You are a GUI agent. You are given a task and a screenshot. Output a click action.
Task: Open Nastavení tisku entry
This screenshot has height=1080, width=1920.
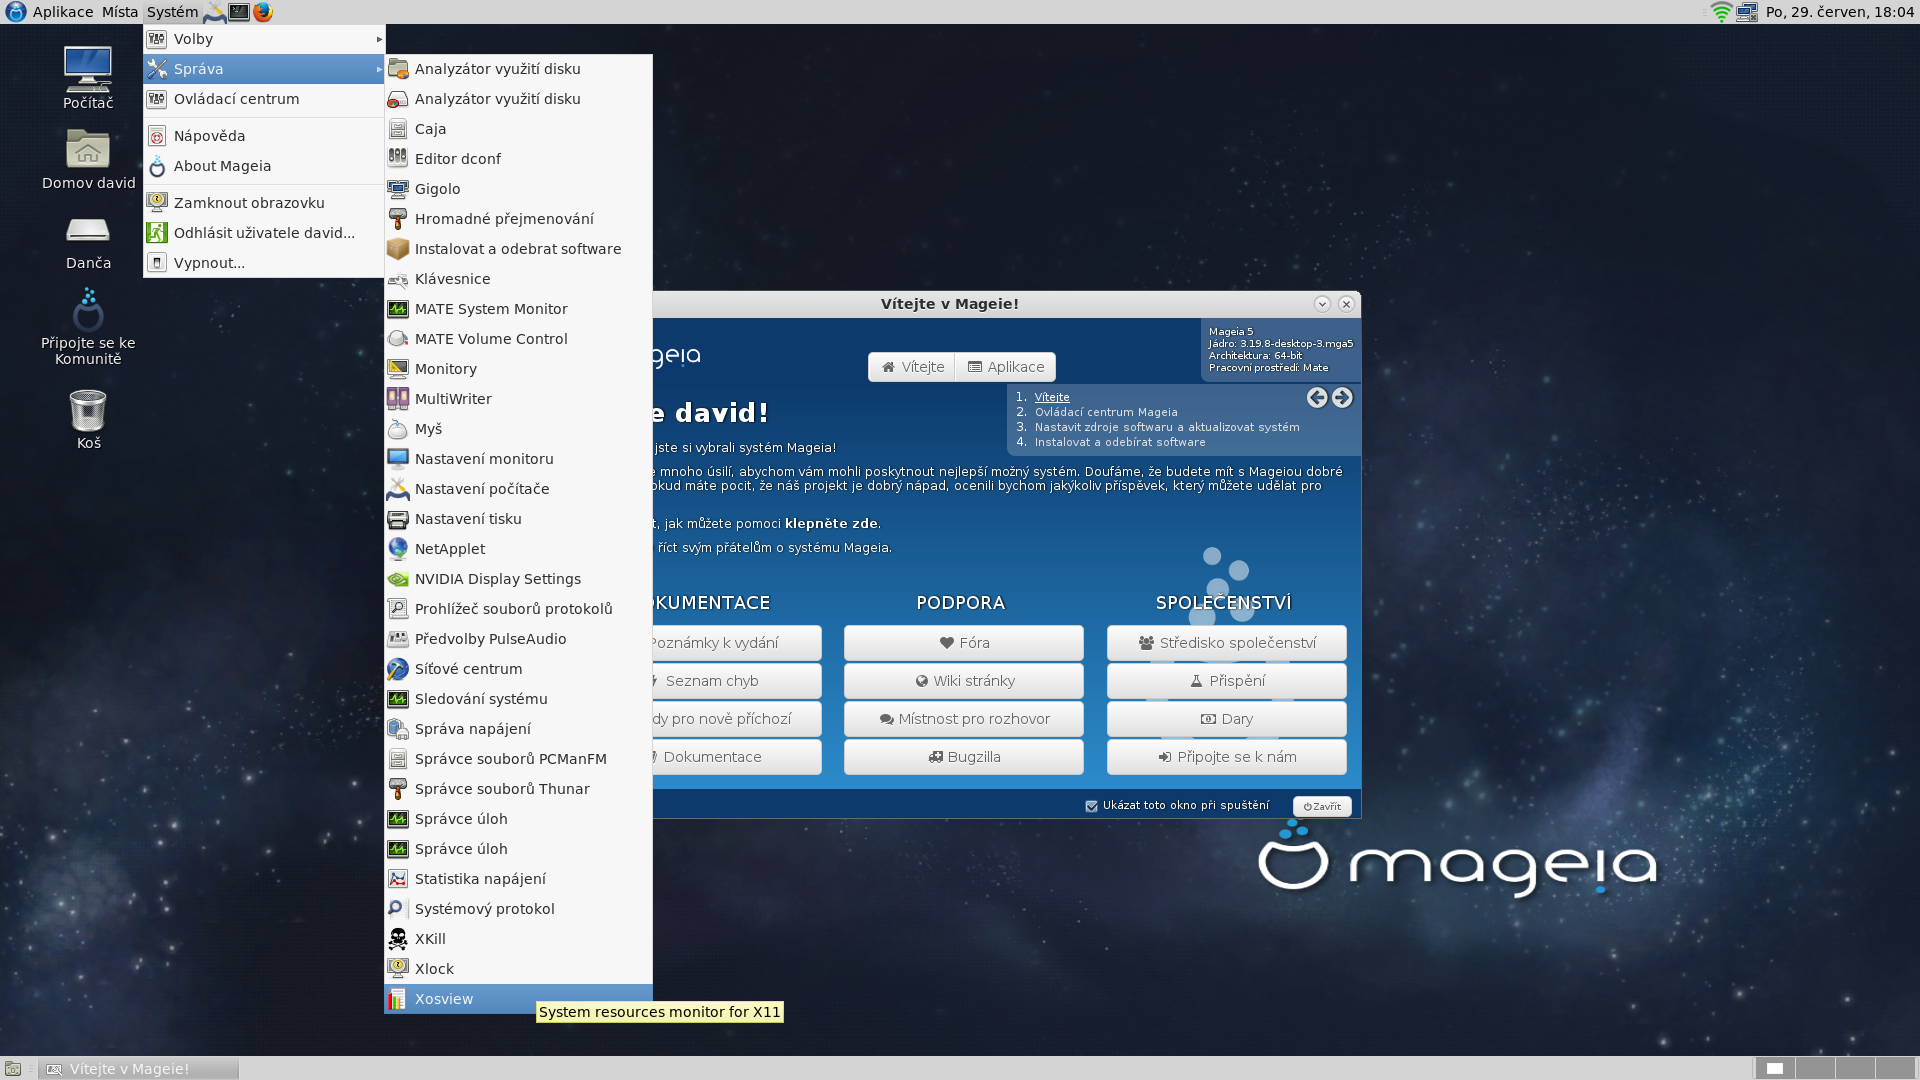coord(518,519)
